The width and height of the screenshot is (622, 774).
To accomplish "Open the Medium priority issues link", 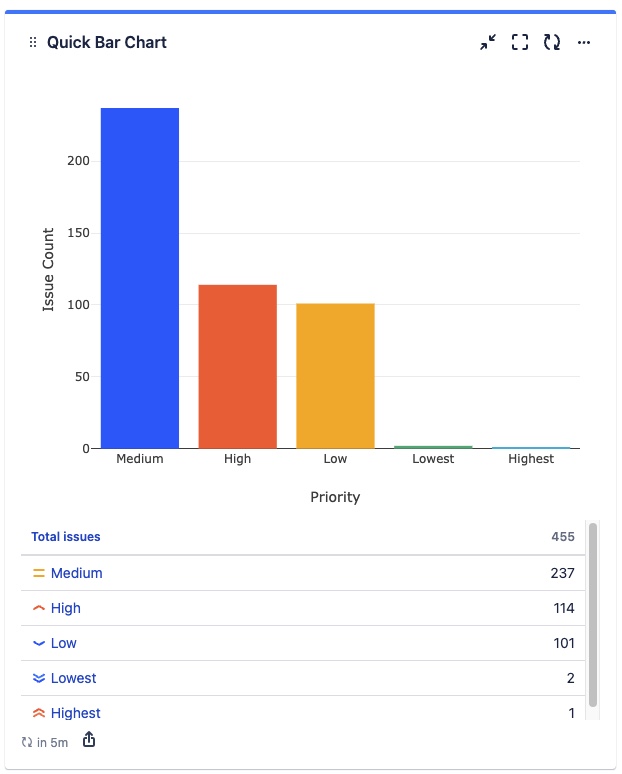I will [76, 574].
